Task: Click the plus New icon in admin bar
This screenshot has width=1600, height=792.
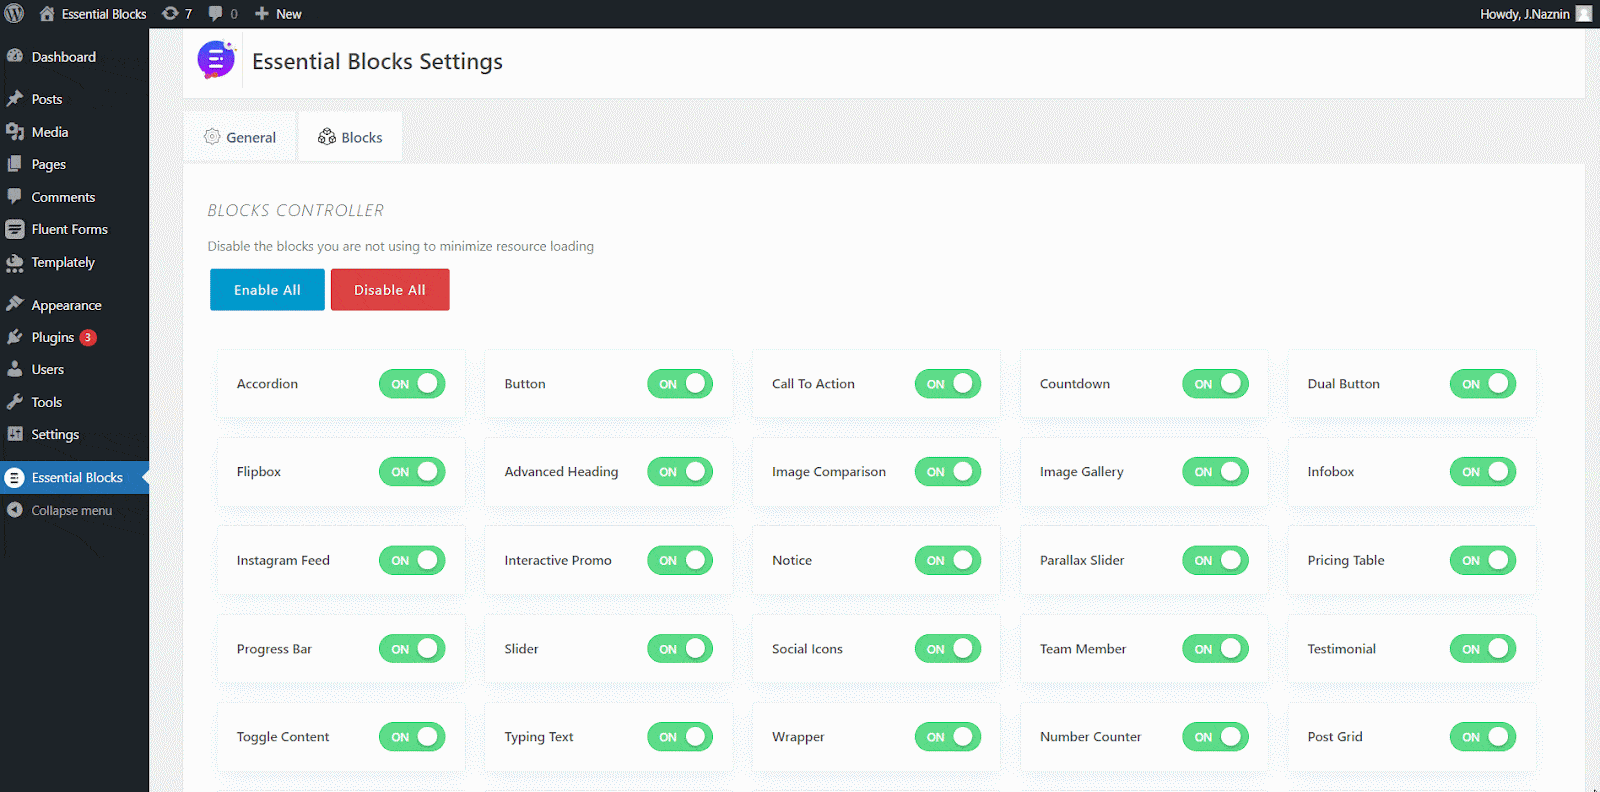Action: 262,14
